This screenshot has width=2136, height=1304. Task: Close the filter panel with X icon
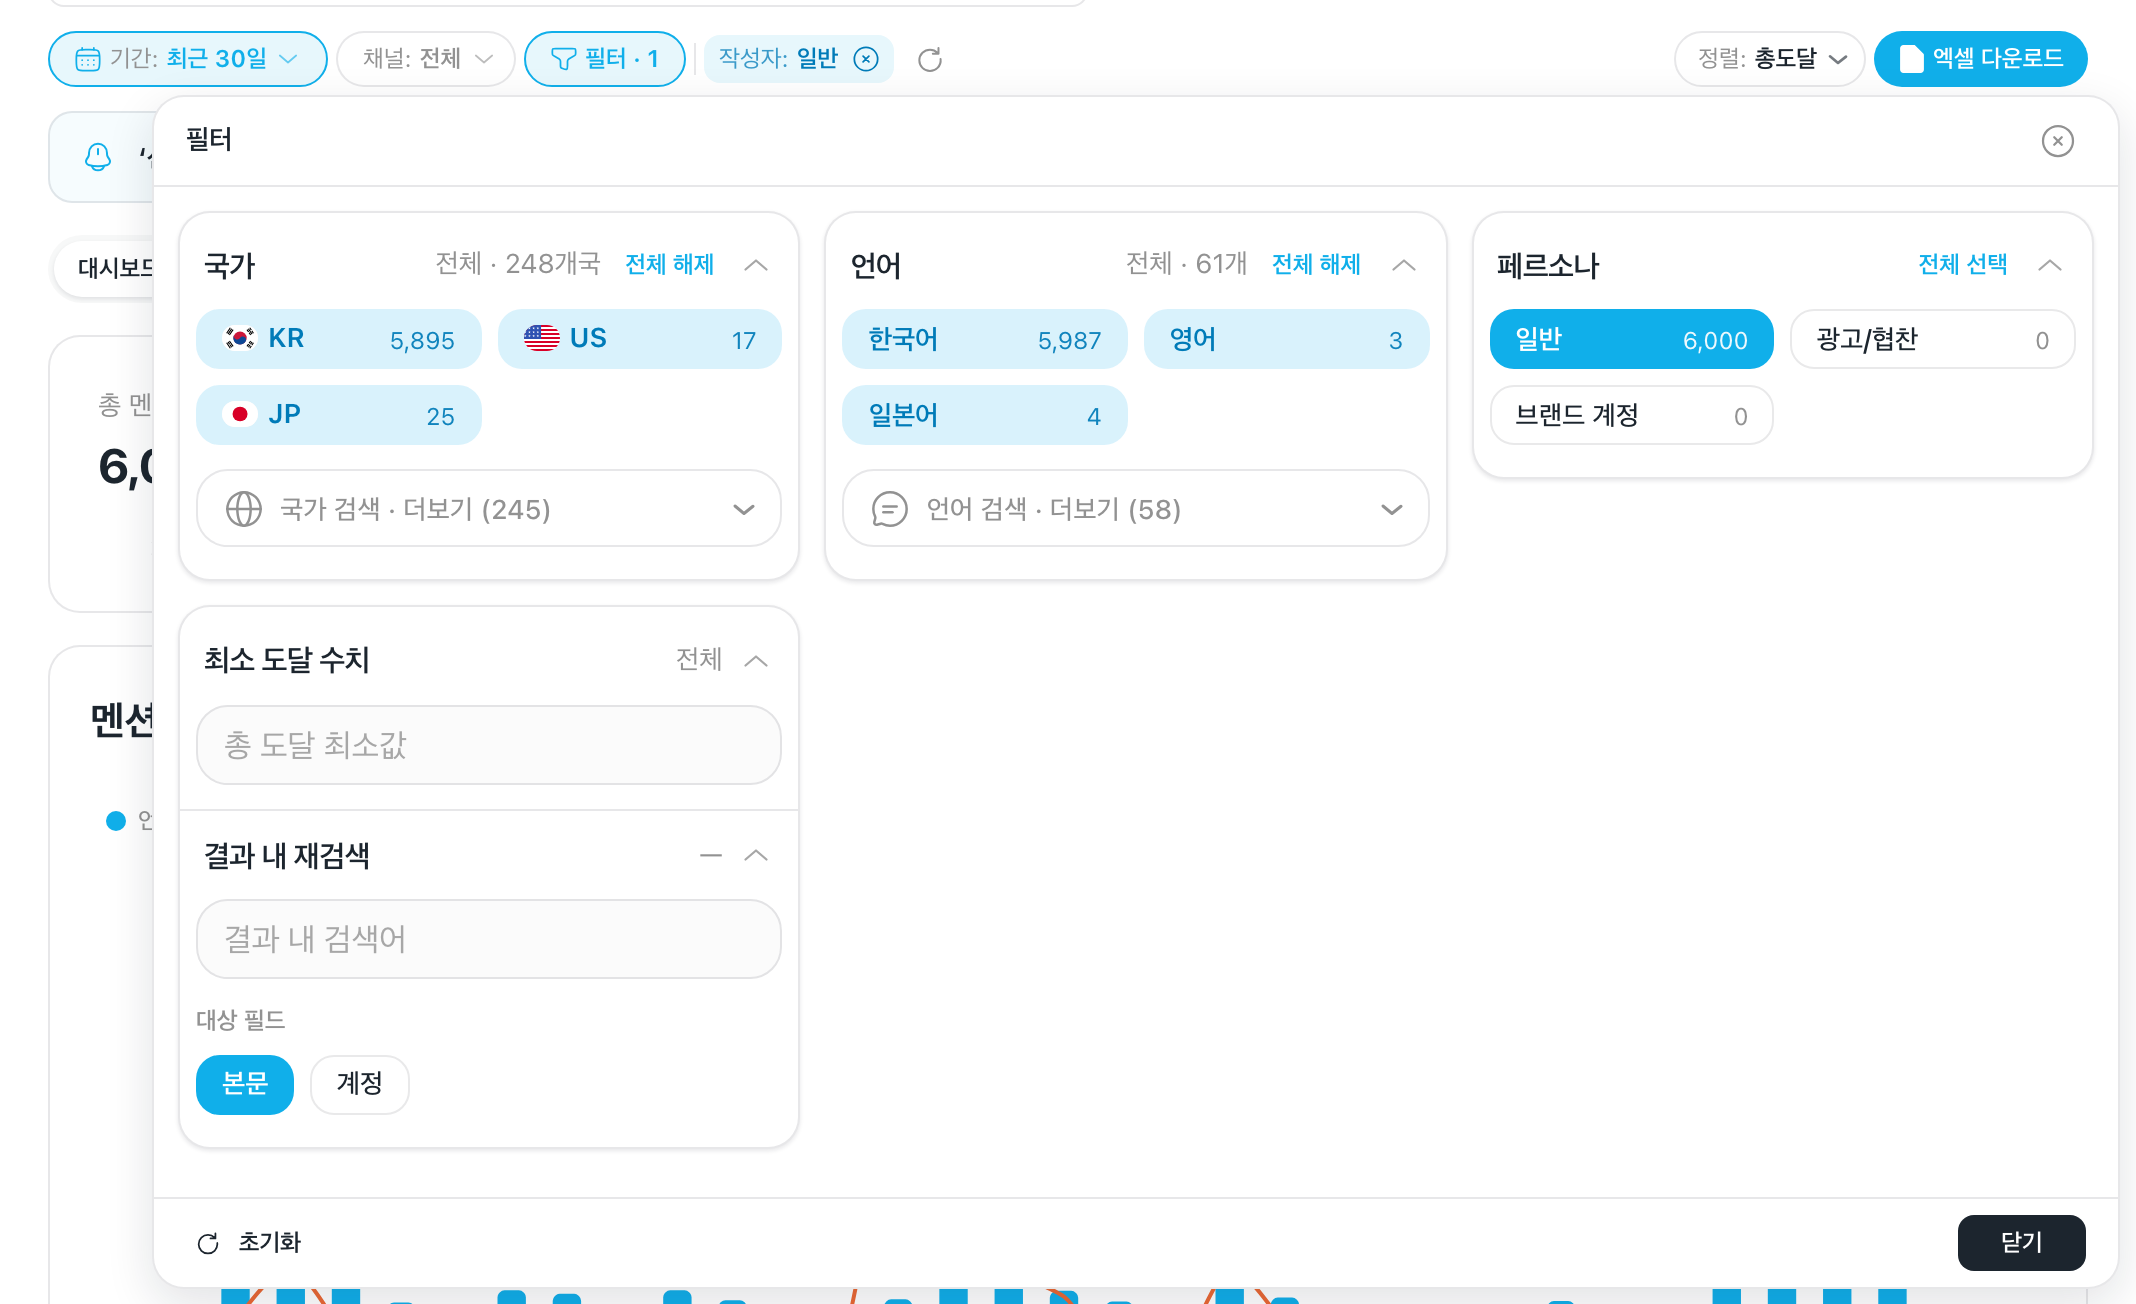(x=2057, y=141)
